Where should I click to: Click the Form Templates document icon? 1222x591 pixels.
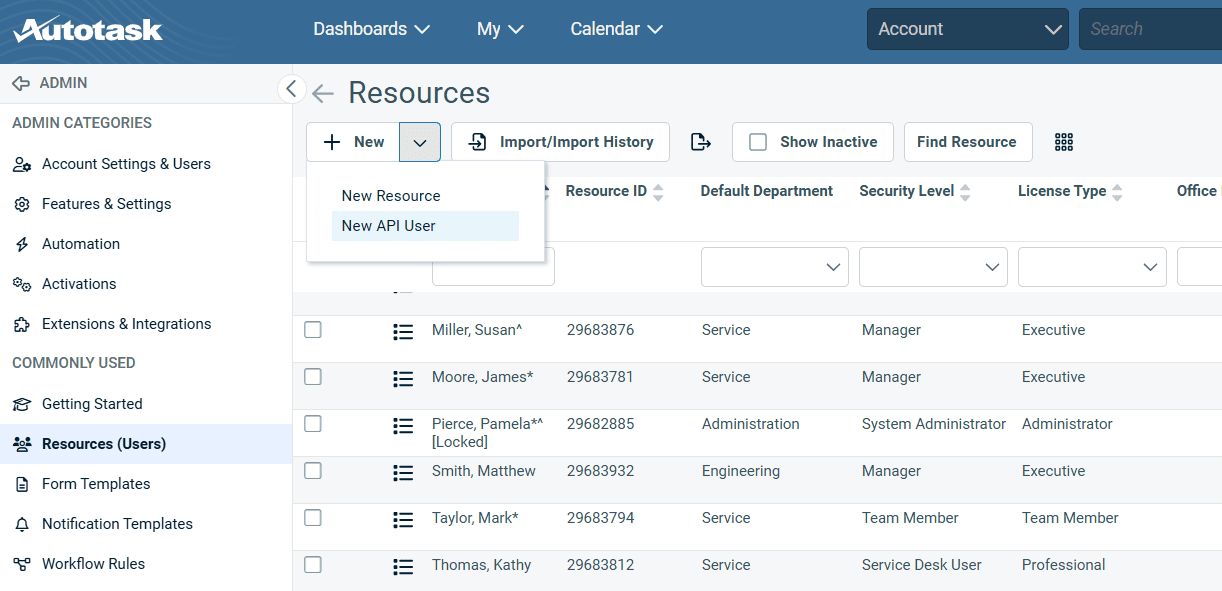pos(22,484)
